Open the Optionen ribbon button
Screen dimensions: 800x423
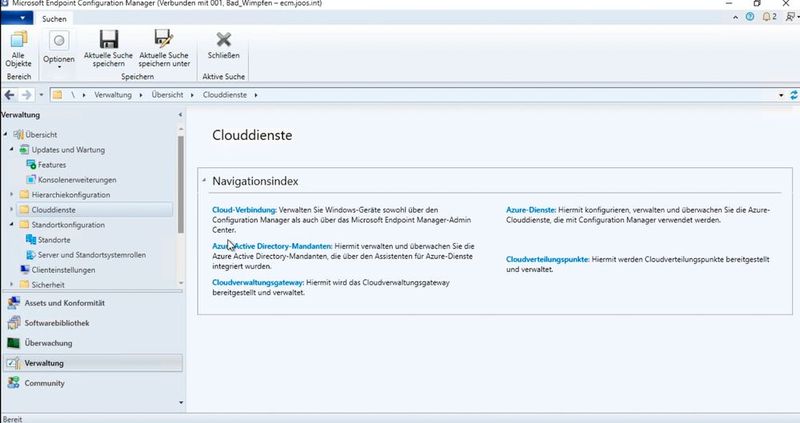(x=59, y=50)
